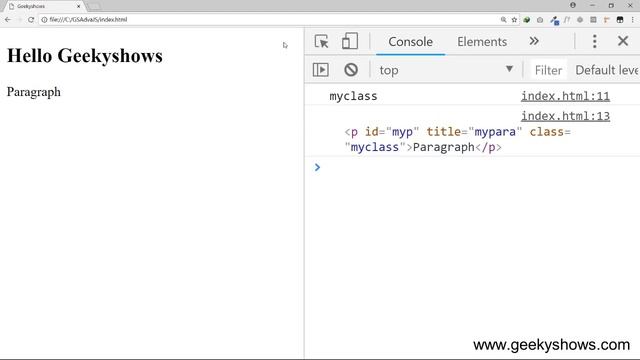Open source link index.html:11
Viewport: 640px width, 360px height.
click(565, 96)
